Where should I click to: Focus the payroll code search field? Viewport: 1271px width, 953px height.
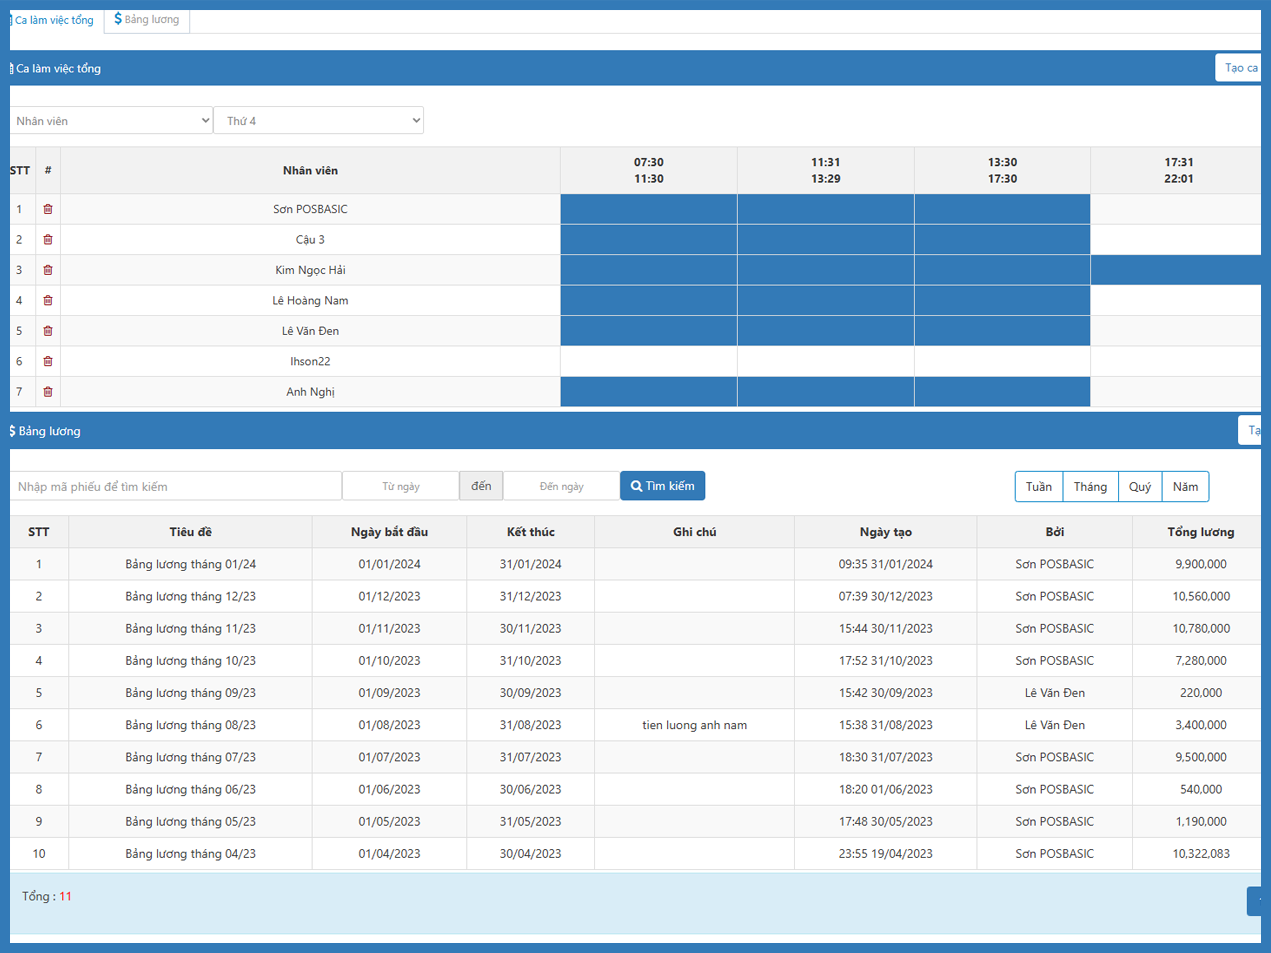pos(176,486)
